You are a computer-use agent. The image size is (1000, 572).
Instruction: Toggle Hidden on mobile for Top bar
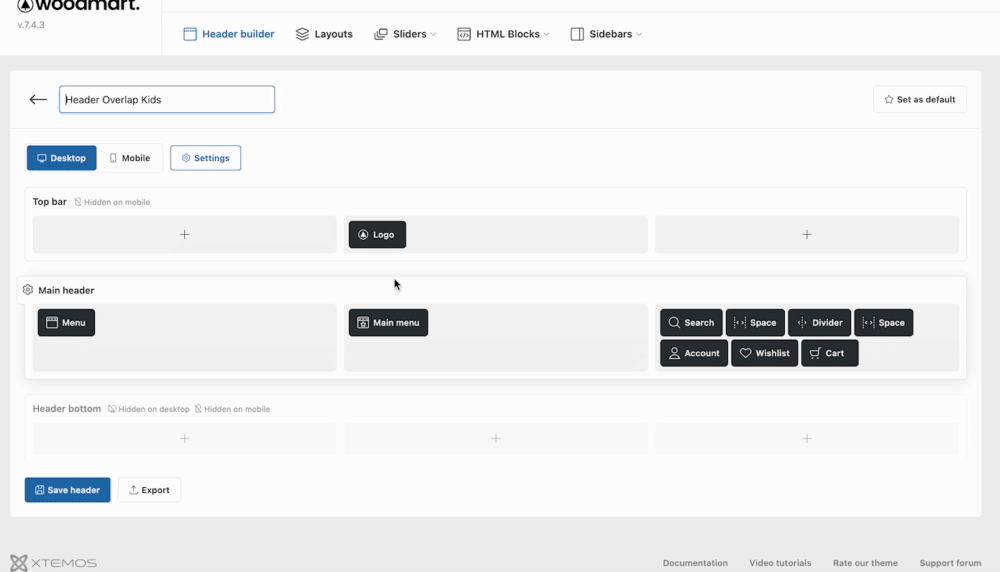(112, 202)
